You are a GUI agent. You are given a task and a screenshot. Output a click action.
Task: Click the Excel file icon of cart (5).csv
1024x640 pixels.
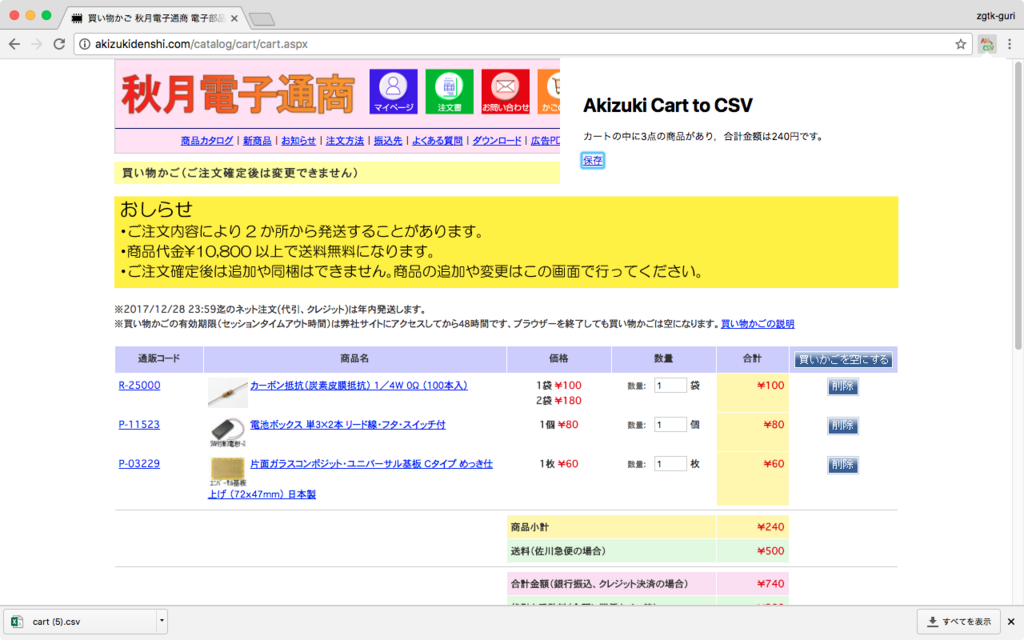click(17, 622)
